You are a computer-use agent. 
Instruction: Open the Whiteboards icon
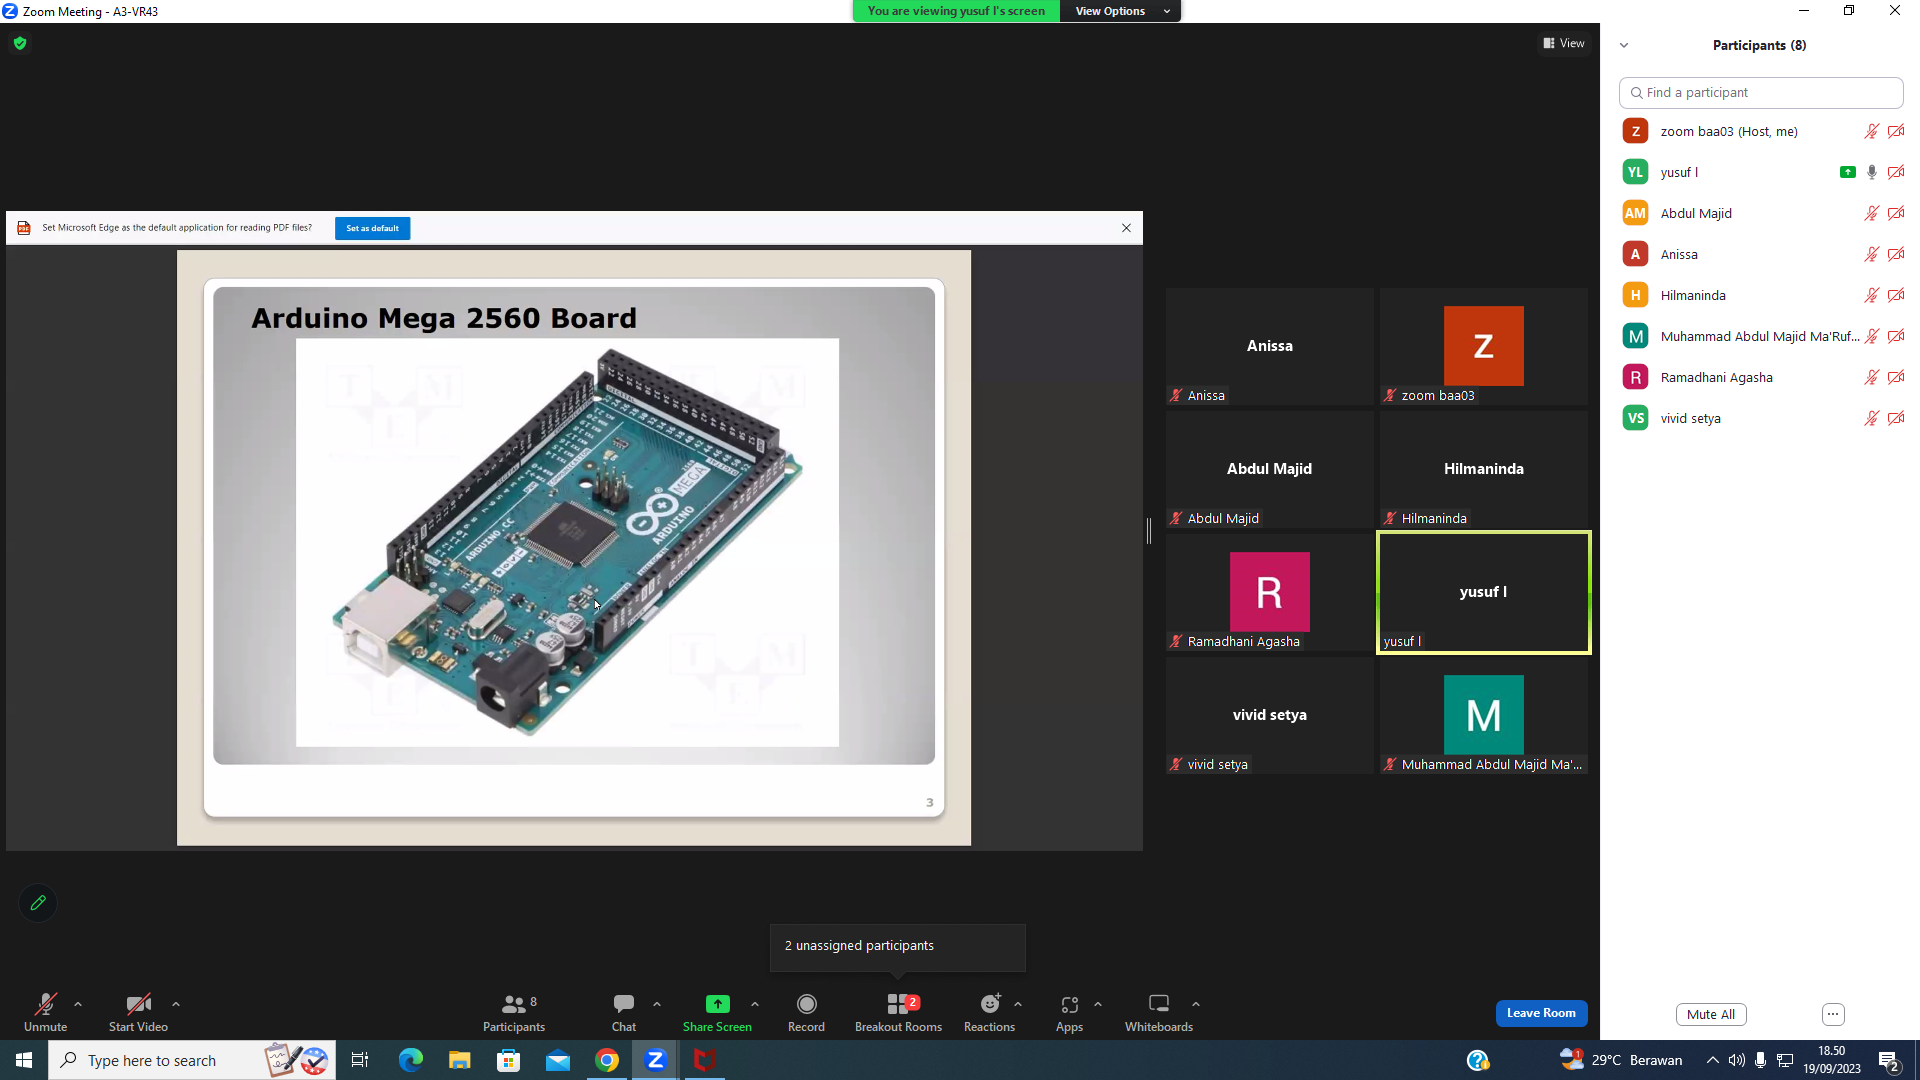(1159, 1003)
